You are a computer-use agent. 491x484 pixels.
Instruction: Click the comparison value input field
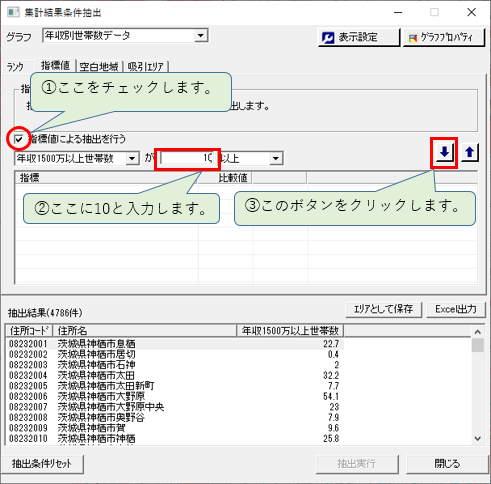[188, 158]
